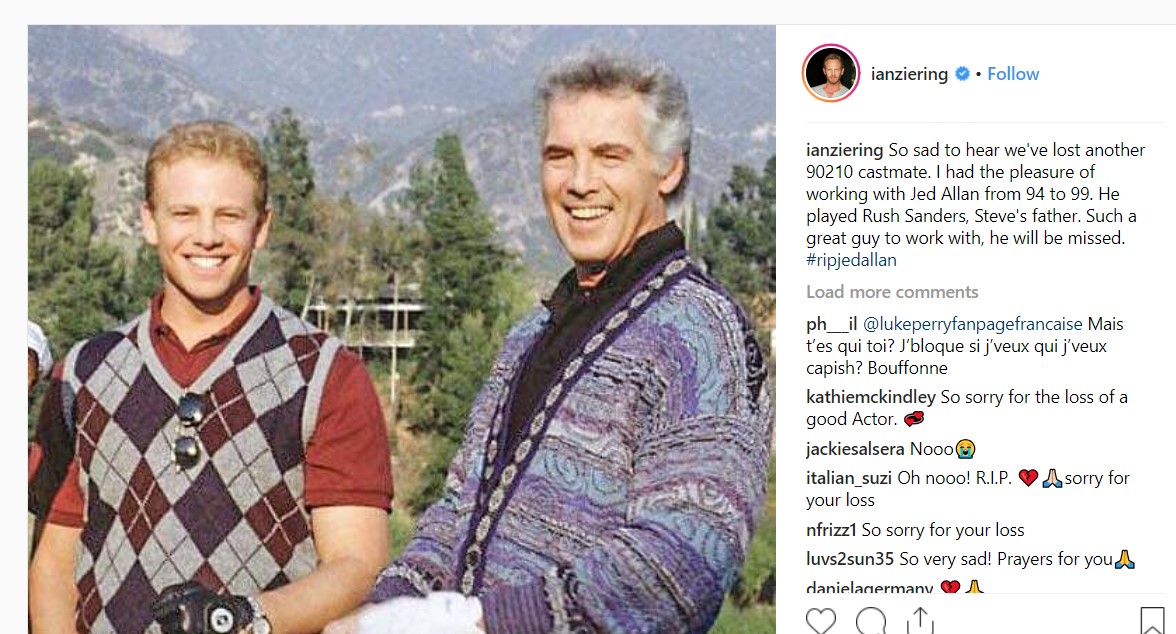This screenshot has width=1176, height=634.
Task: Save post with bookmark icon
Action: pyautogui.click(x=1152, y=621)
